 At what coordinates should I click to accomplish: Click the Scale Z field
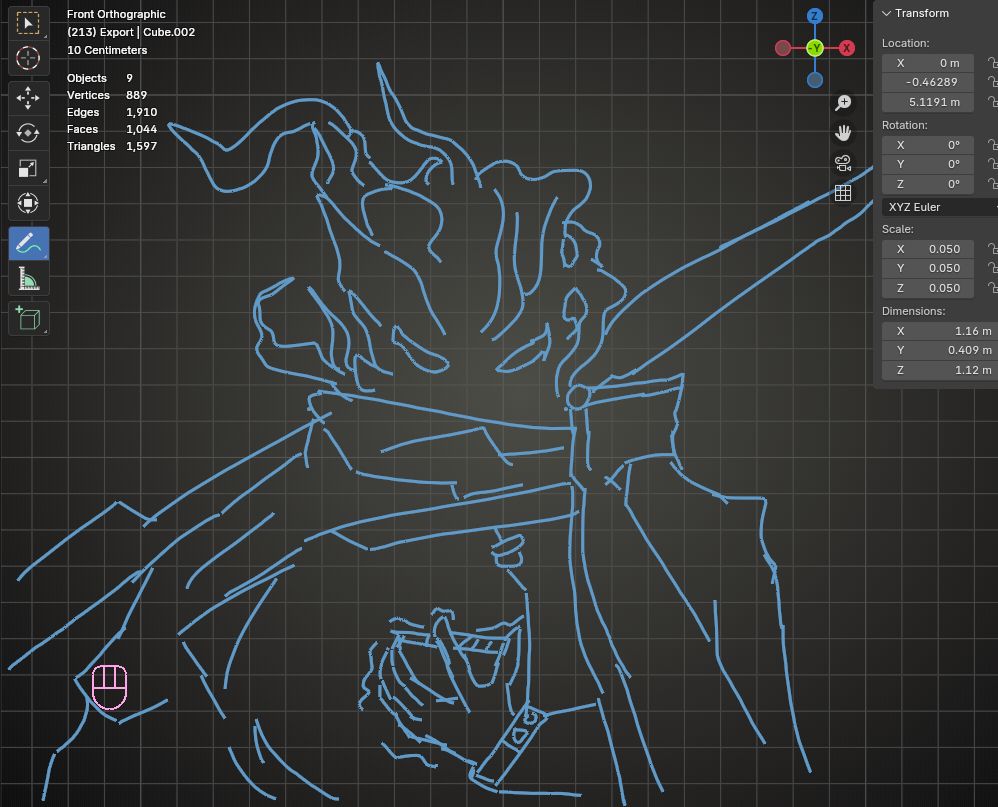(x=928, y=288)
